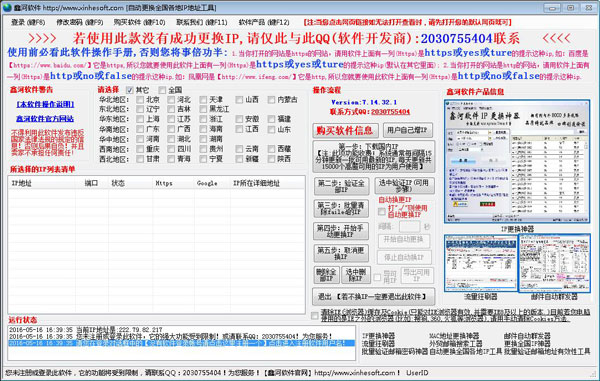Select the highlighted blue log row
The height and width of the screenshot is (381, 600).
click(182, 343)
